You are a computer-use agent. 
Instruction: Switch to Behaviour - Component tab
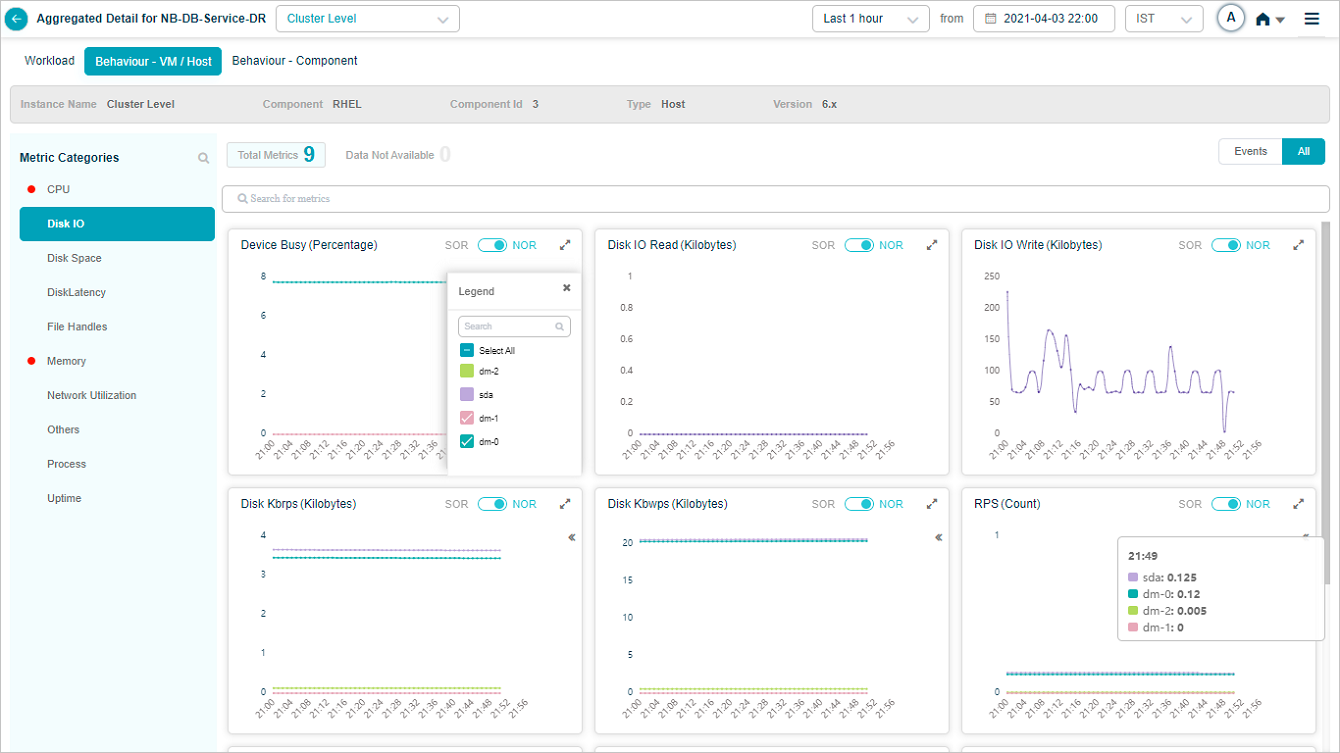point(294,61)
